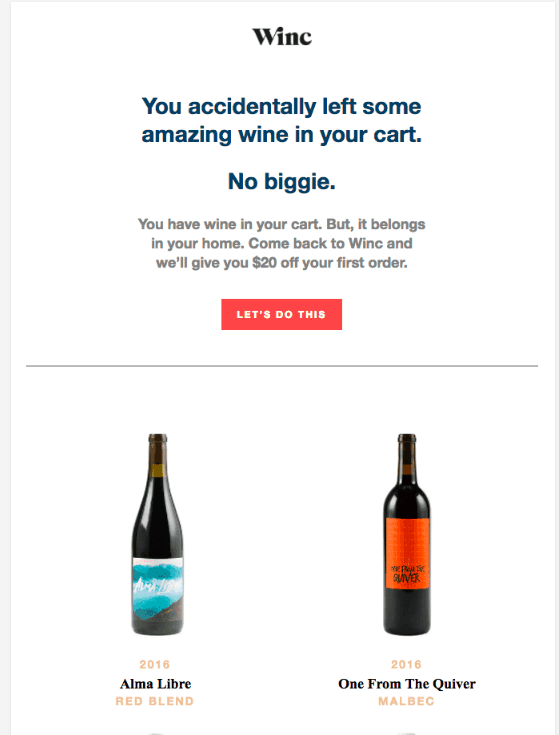
Task: Open the Alma Libre bottle image
Action: 157,534
